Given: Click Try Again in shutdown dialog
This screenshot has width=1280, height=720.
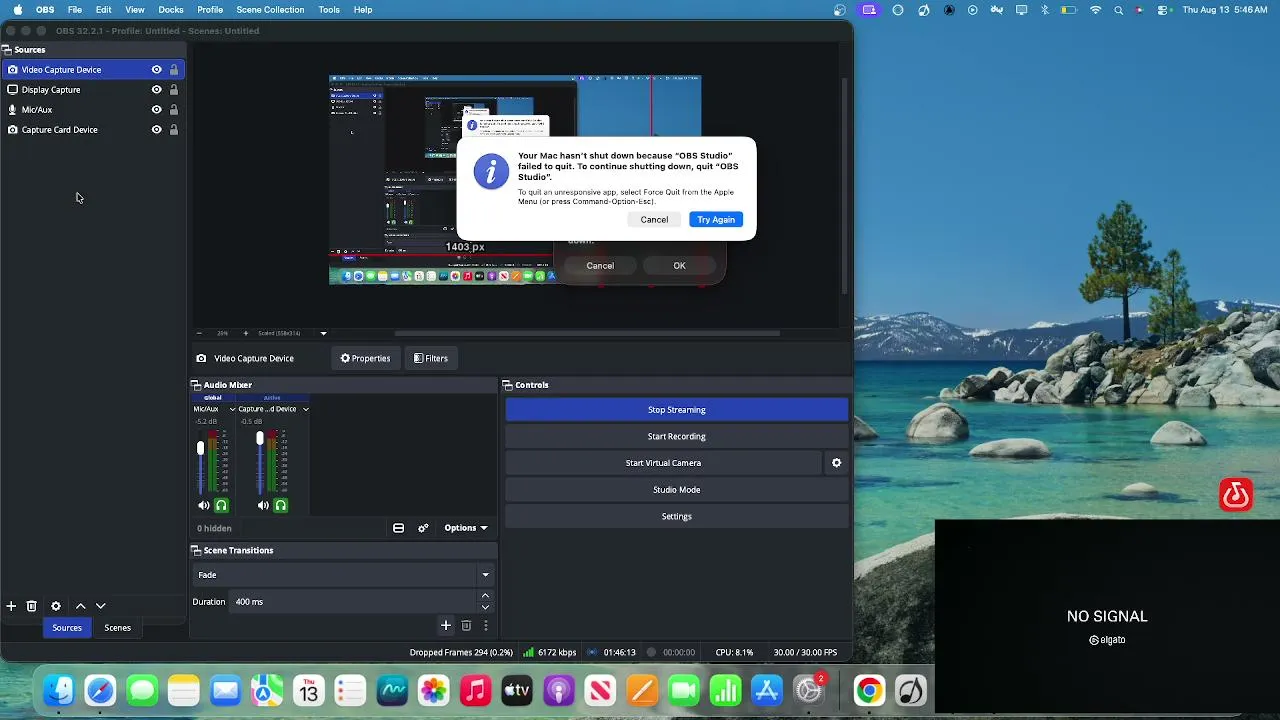Looking at the screenshot, I should (716, 220).
